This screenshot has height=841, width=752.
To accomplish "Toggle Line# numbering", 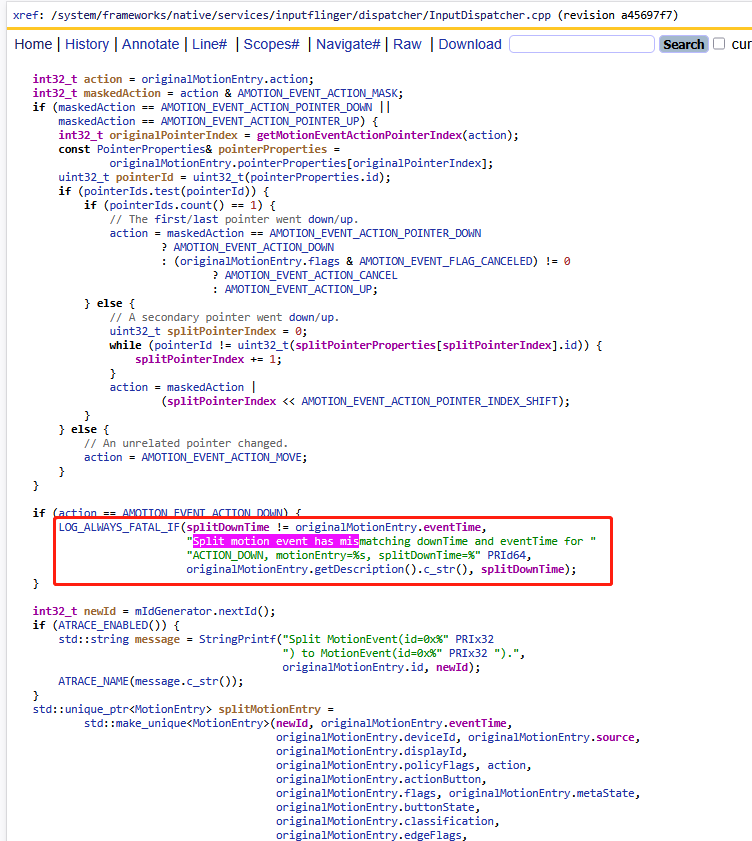I will pyautogui.click(x=209, y=44).
